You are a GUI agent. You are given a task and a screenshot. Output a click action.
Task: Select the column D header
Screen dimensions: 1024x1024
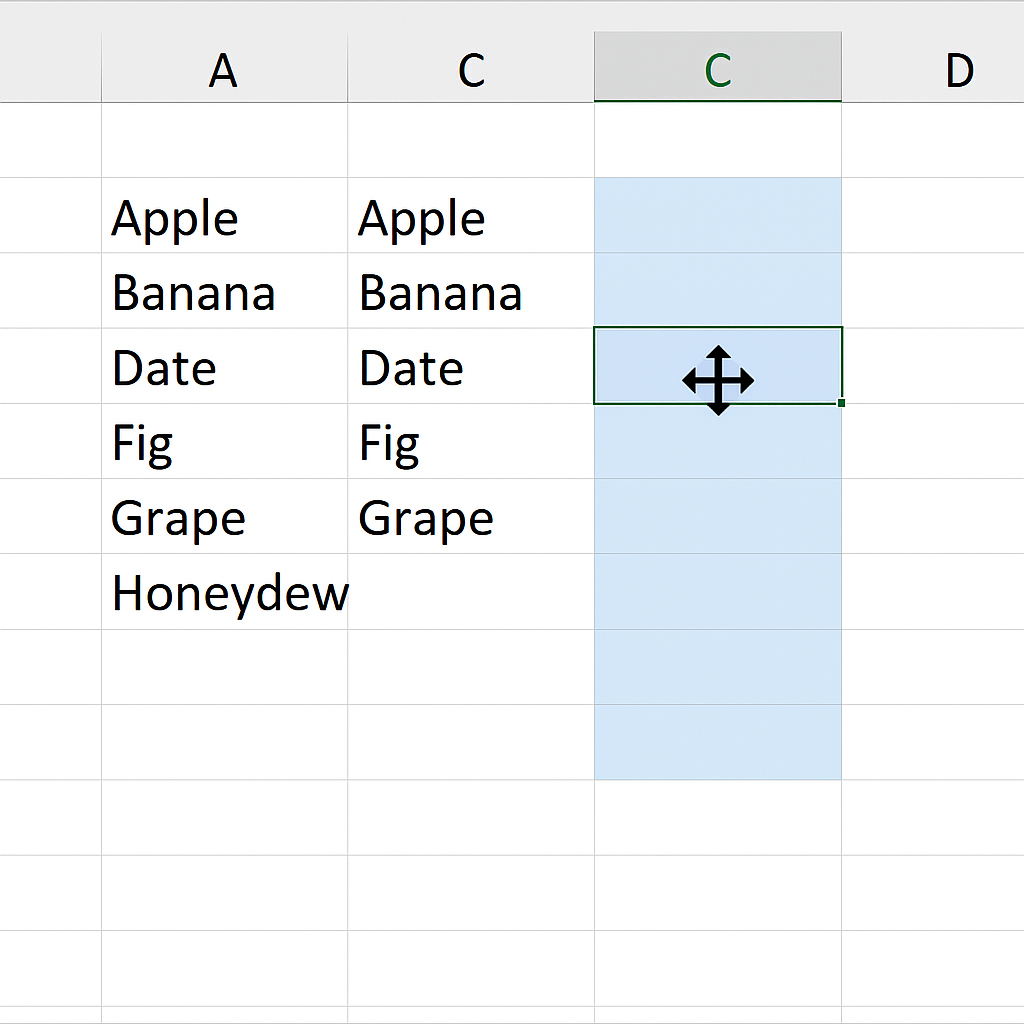[933, 67]
